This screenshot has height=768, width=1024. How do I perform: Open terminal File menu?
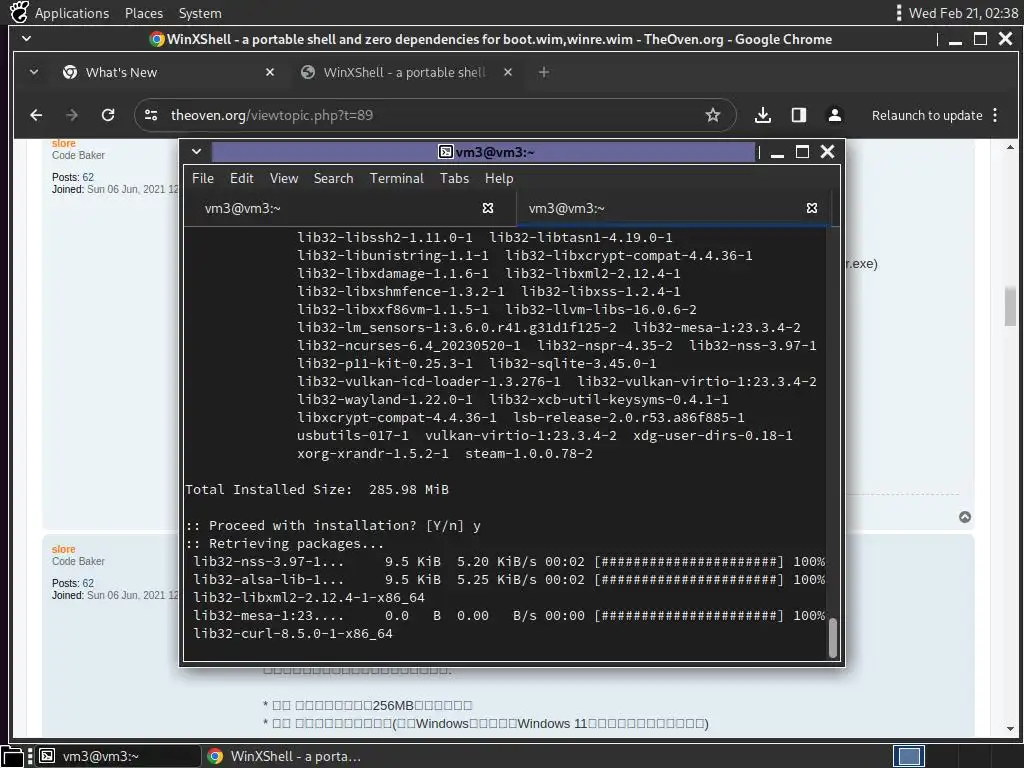click(x=202, y=178)
